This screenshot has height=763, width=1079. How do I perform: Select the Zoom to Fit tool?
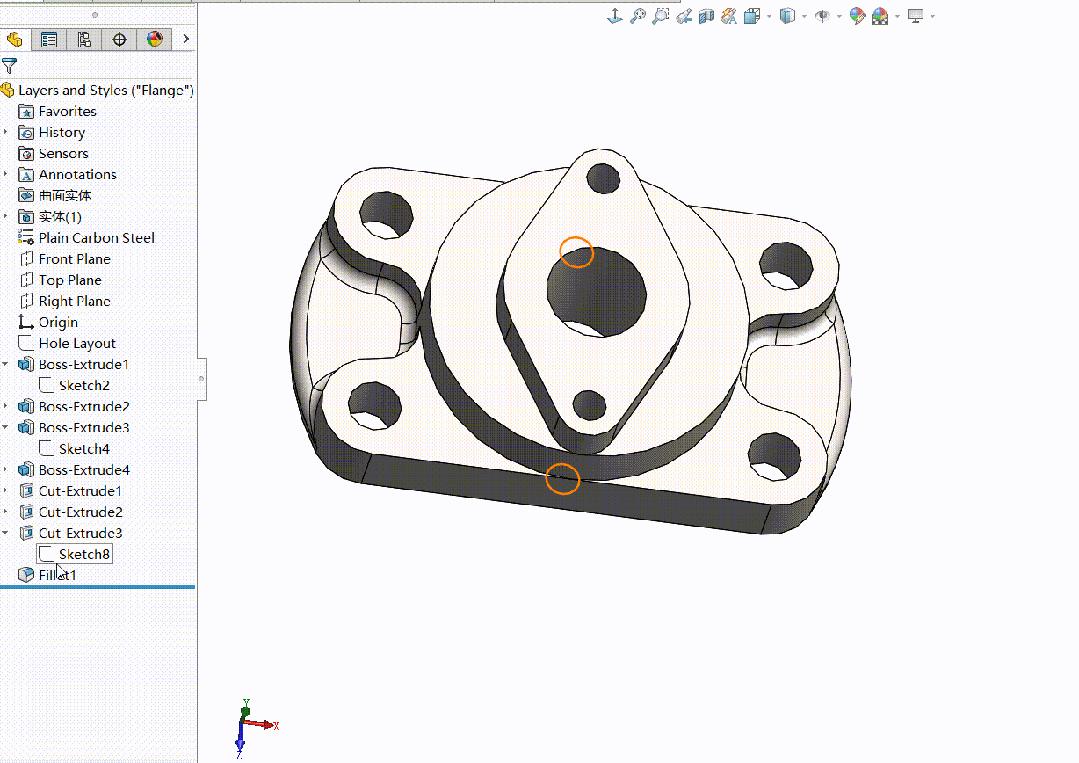click(x=638, y=16)
